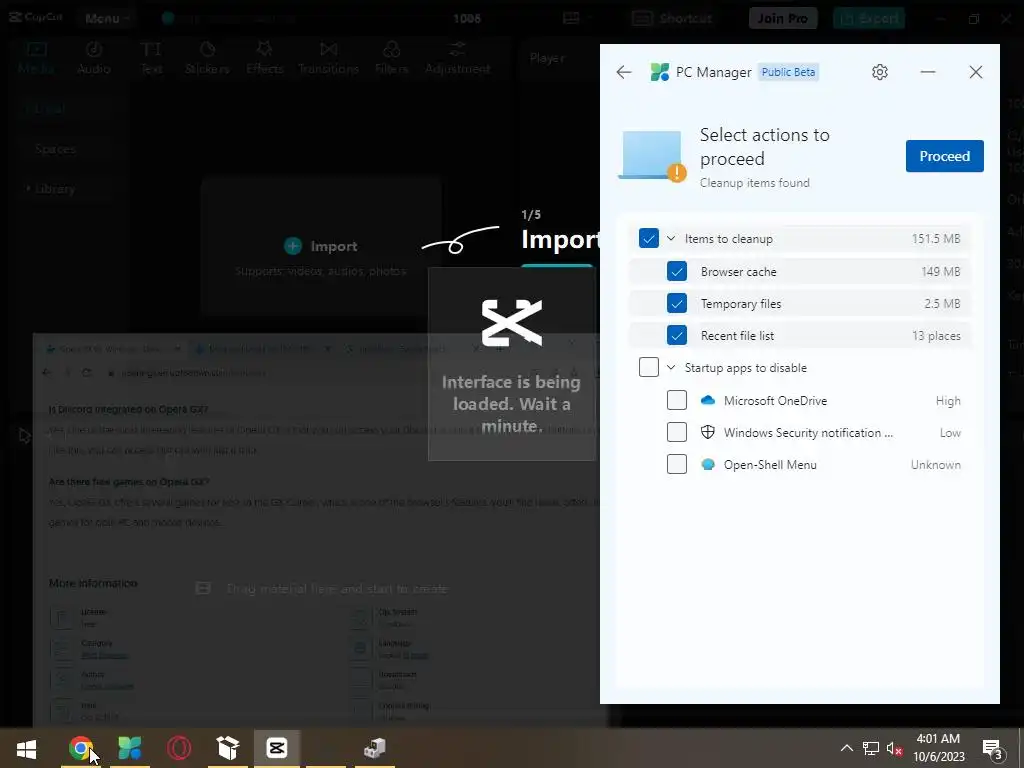The height and width of the screenshot is (768, 1024).
Task: Click the Recent file list 13 places value
Action: (936, 336)
